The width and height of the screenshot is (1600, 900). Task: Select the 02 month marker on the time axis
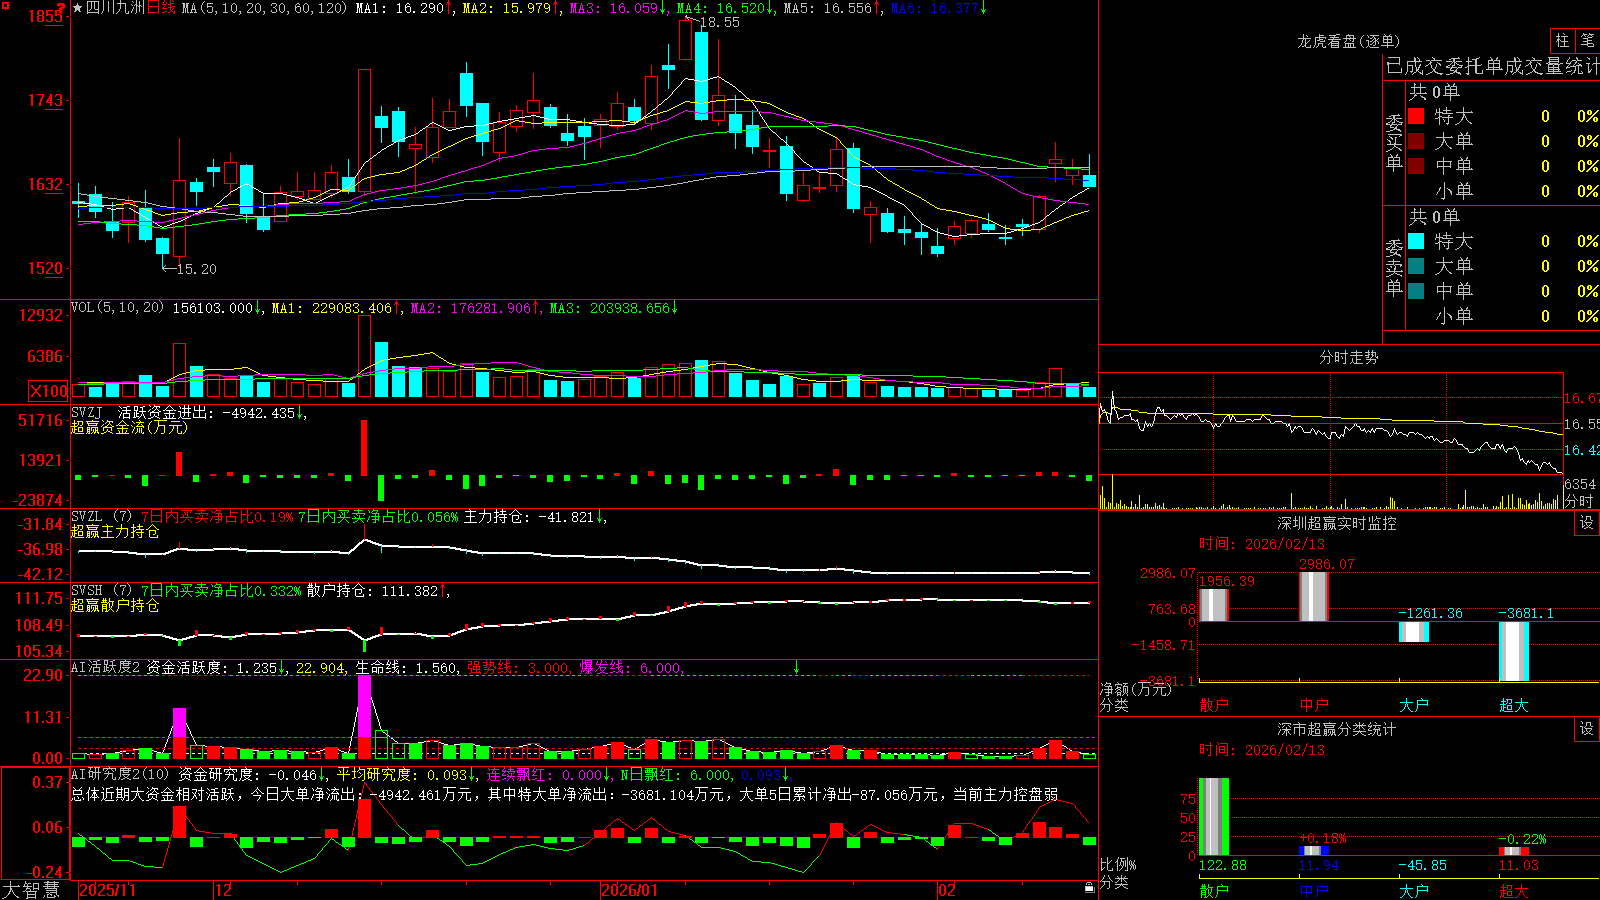(x=947, y=890)
